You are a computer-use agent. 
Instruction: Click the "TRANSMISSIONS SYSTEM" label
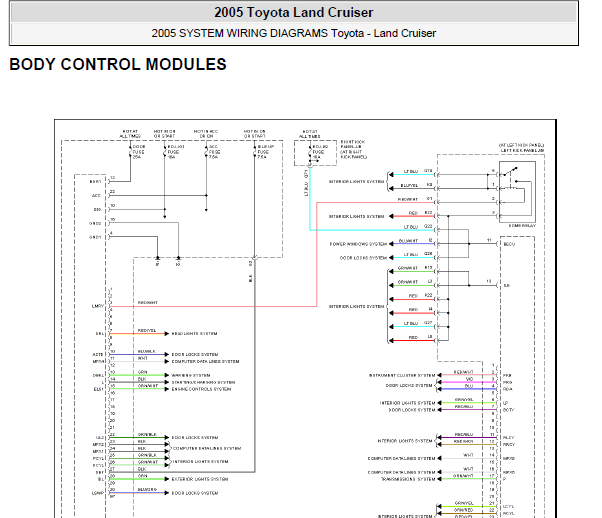click(x=408, y=479)
